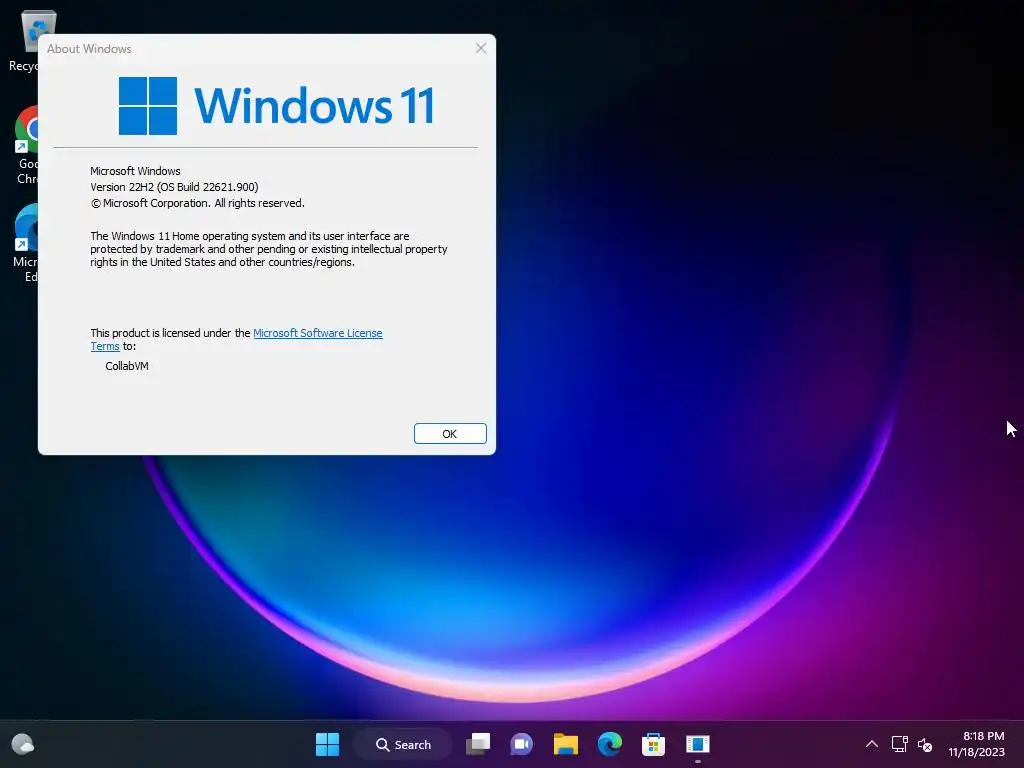Open network status tray icon
The image size is (1024, 768).
[x=900, y=744]
